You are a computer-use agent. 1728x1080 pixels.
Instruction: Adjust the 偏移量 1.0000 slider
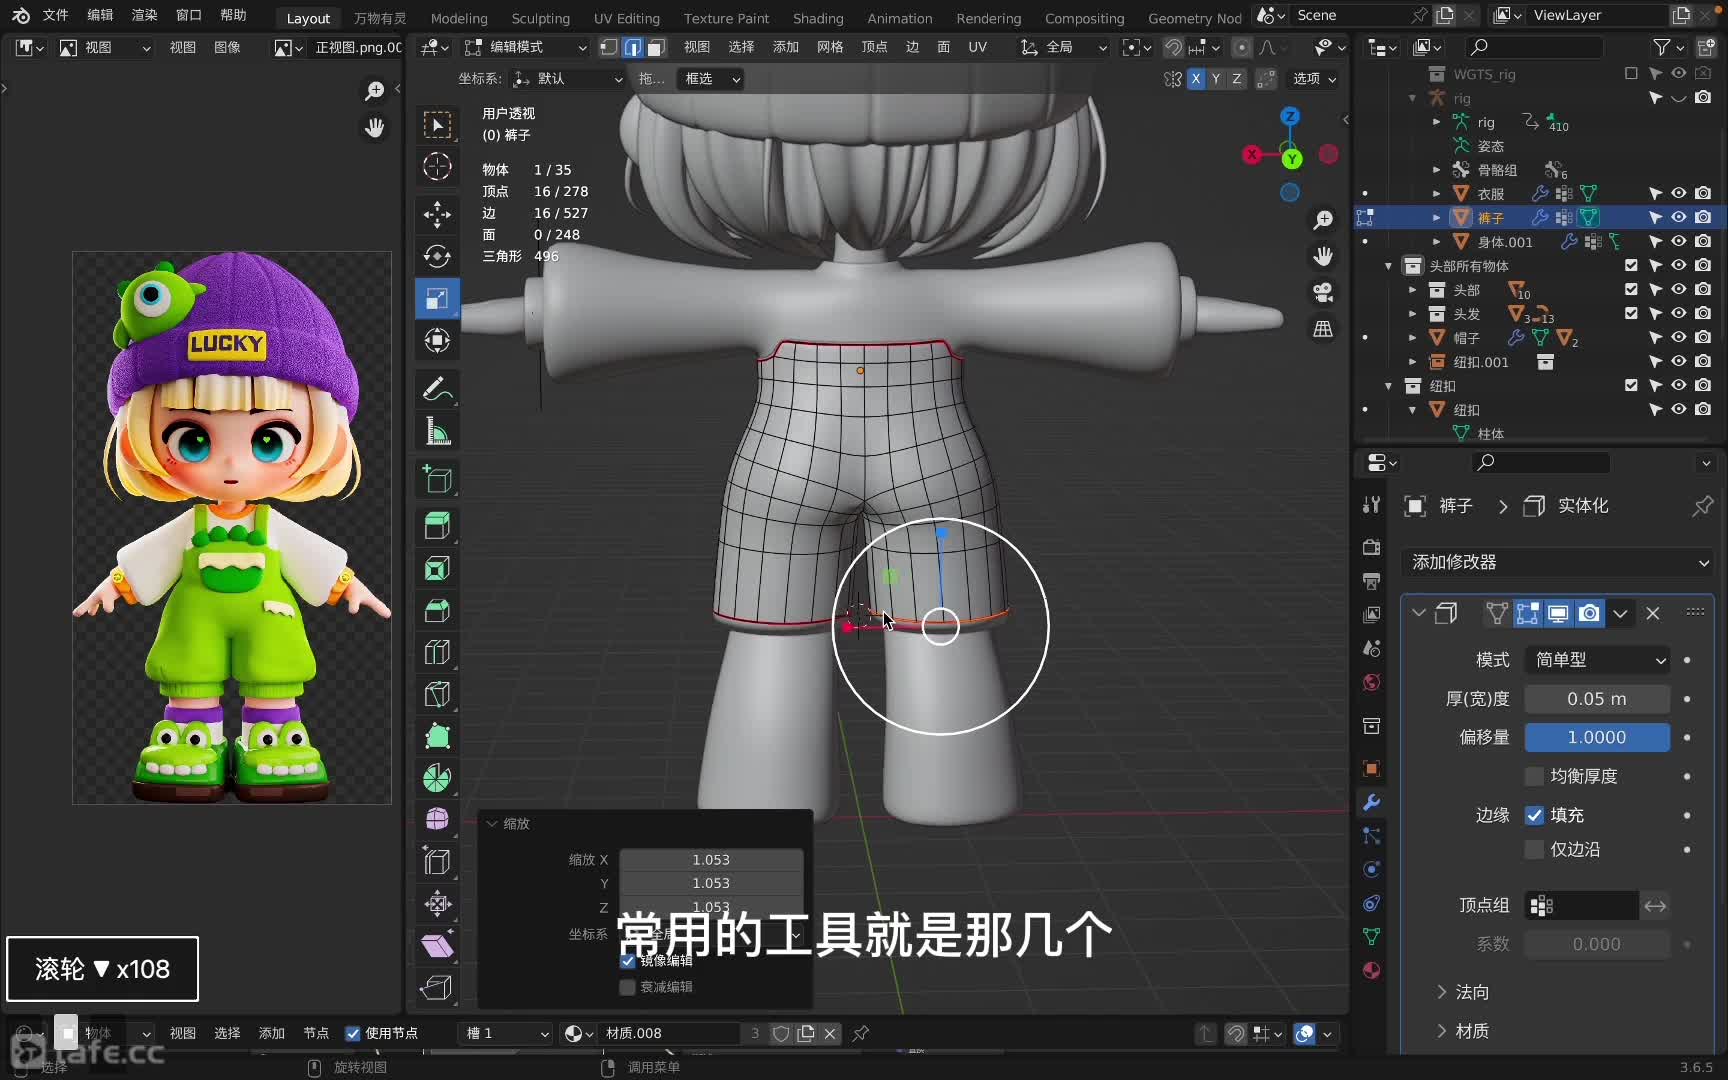(x=1597, y=737)
